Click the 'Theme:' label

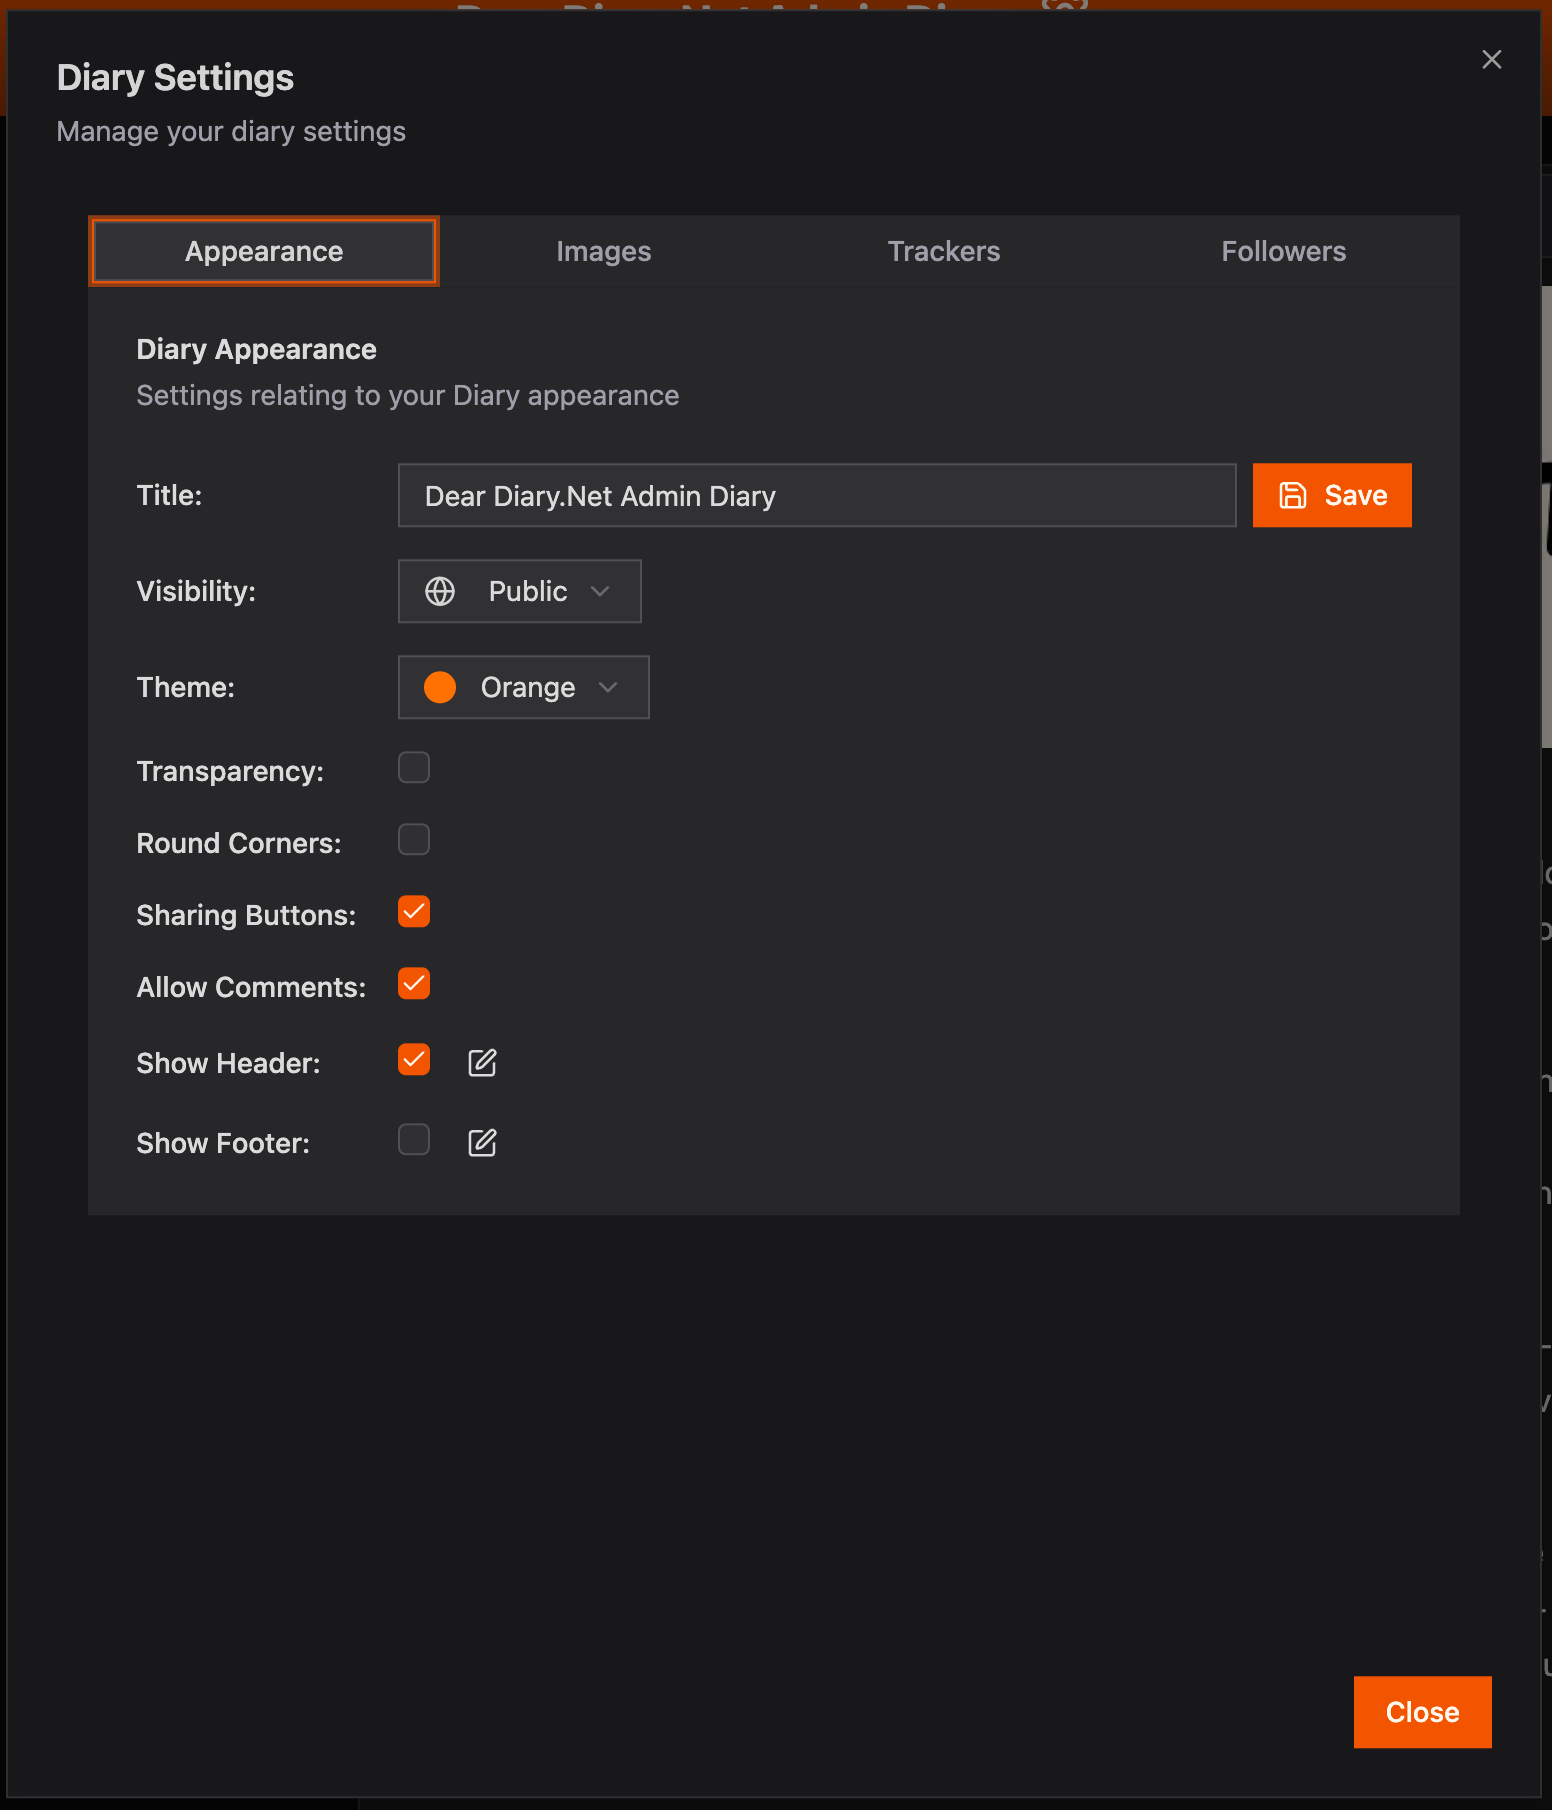[185, 687]
